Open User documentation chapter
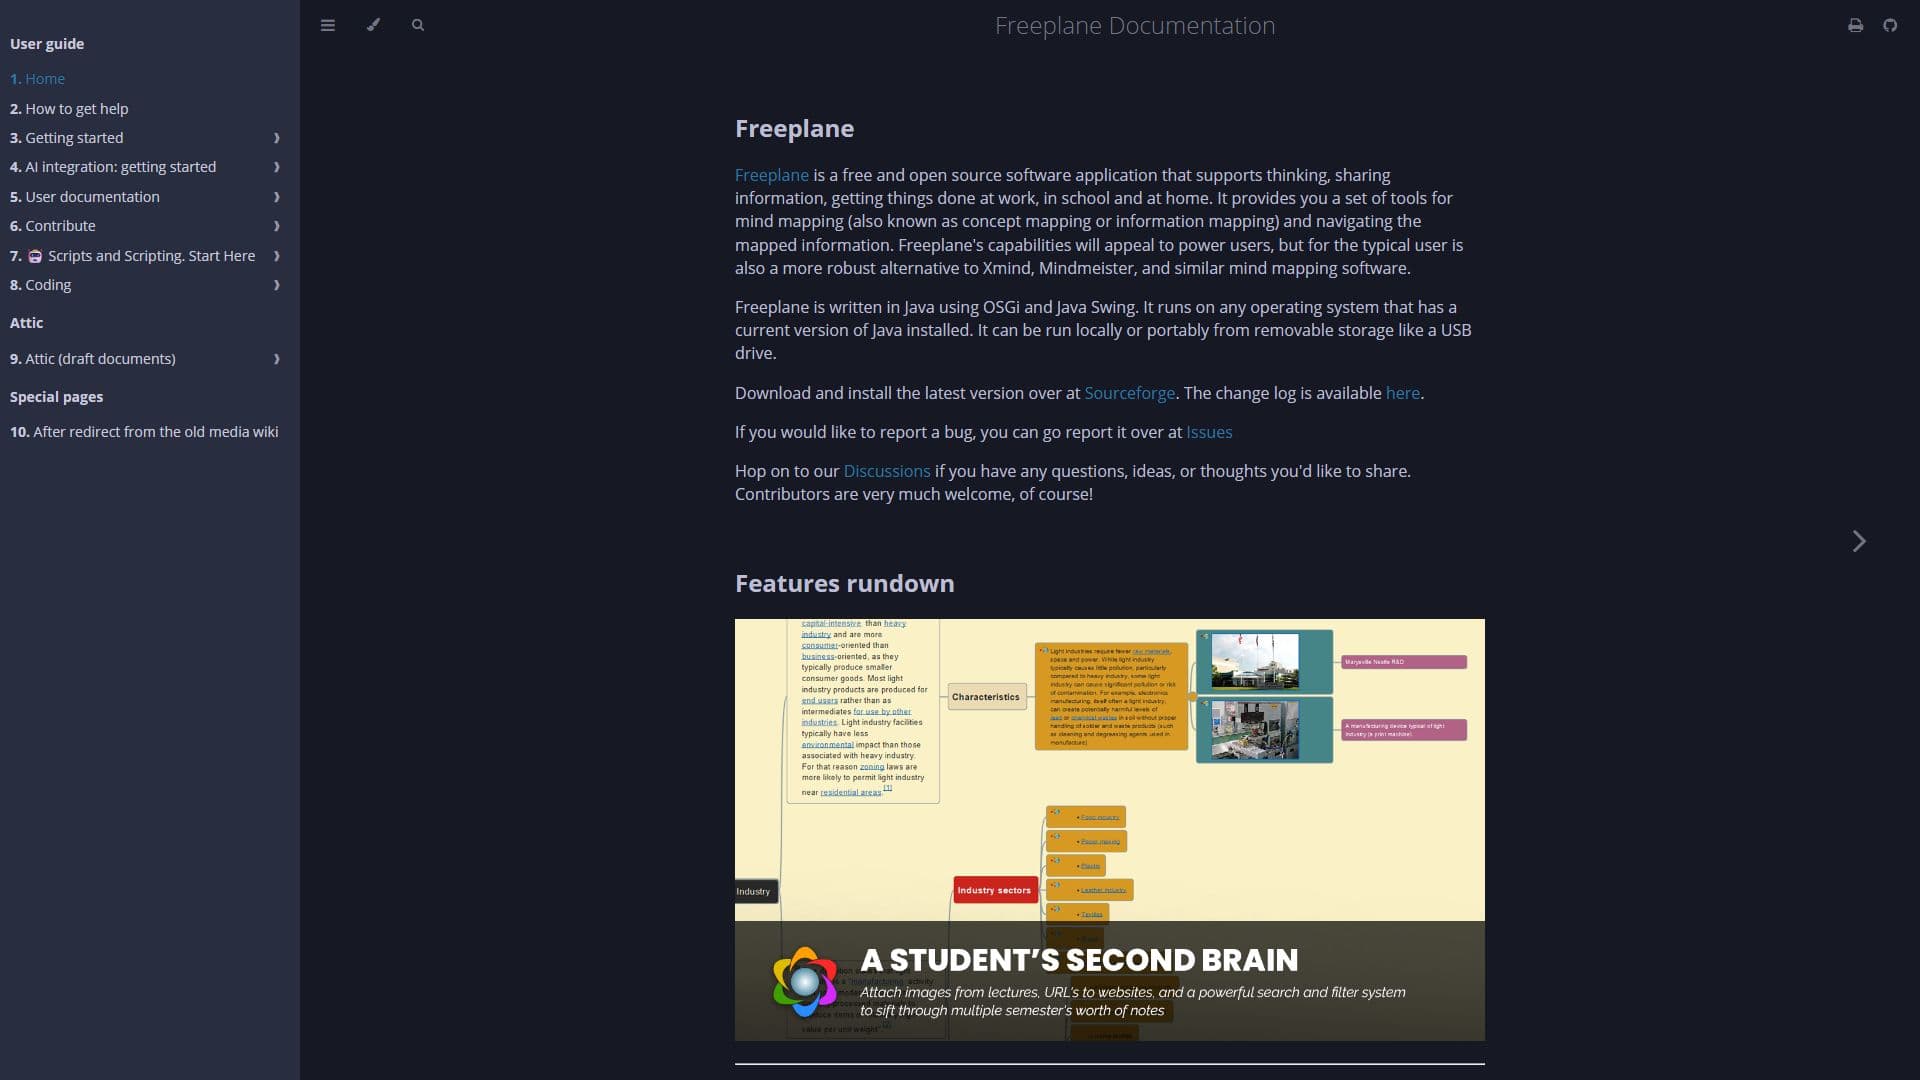 (x=85, y=197)
